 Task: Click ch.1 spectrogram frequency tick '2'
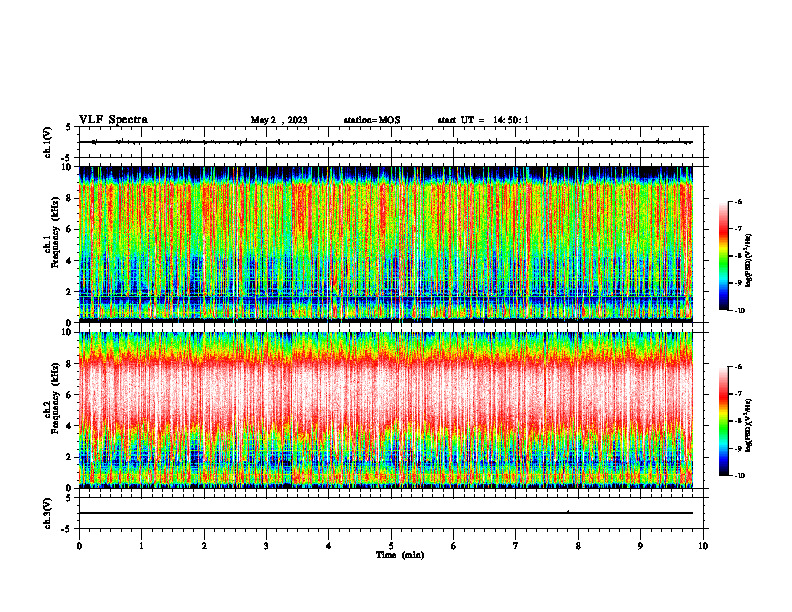tap(70, 292)
